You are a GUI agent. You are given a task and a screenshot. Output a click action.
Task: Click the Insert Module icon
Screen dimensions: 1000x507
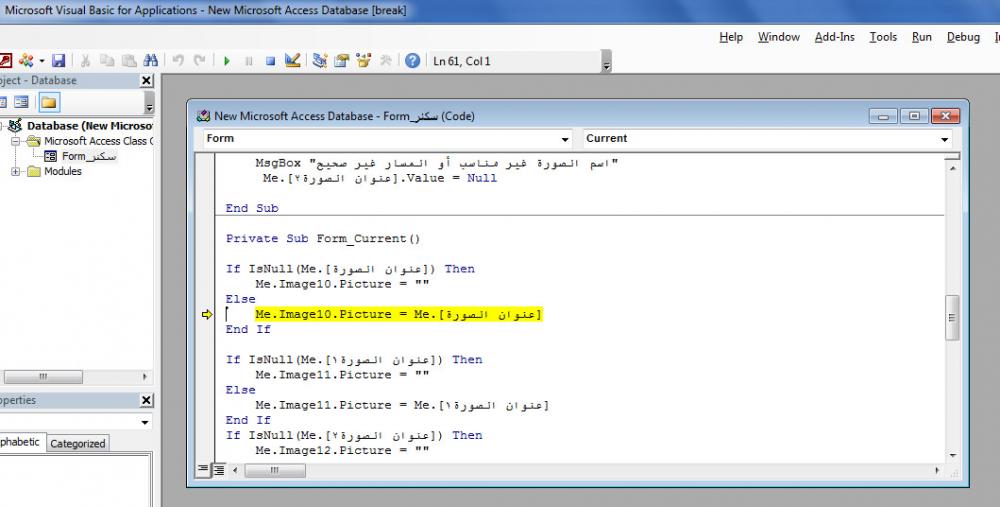pyautogui.click(x=26, y=61)
